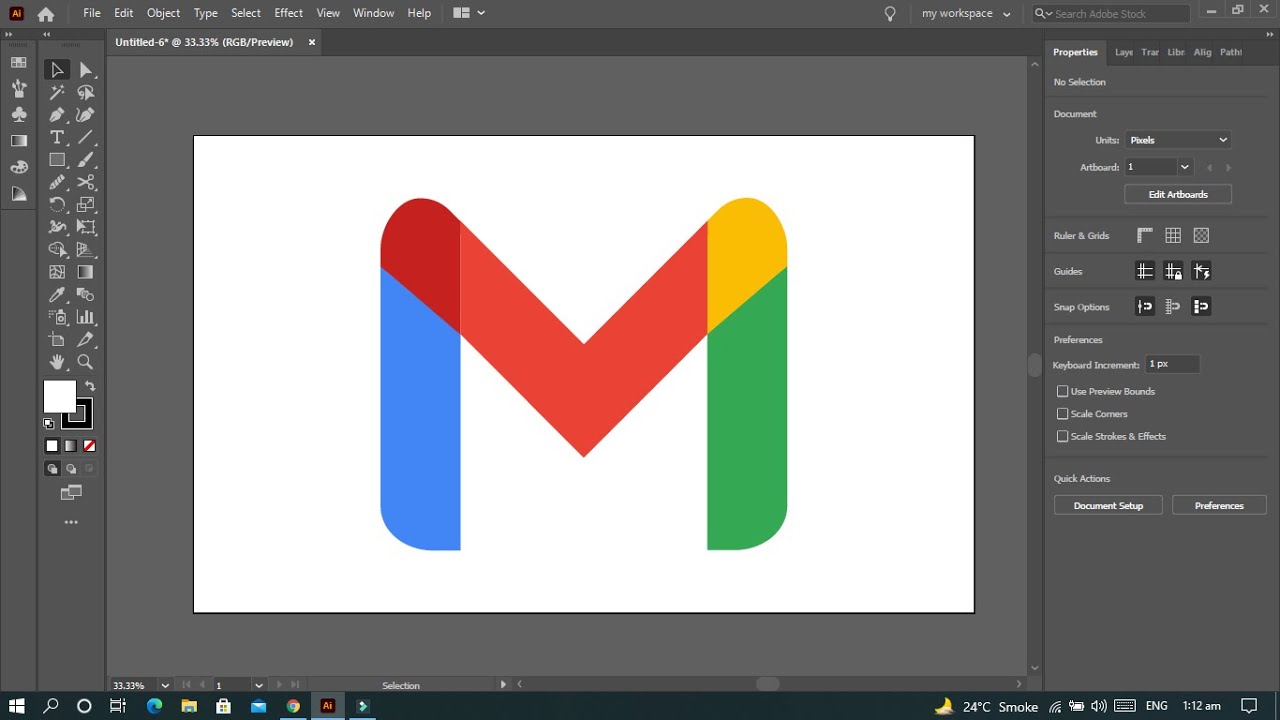This screenshot has height=720, width=1280.
Task: Click the Edit Artboards button
Action: pos(1178,194)
